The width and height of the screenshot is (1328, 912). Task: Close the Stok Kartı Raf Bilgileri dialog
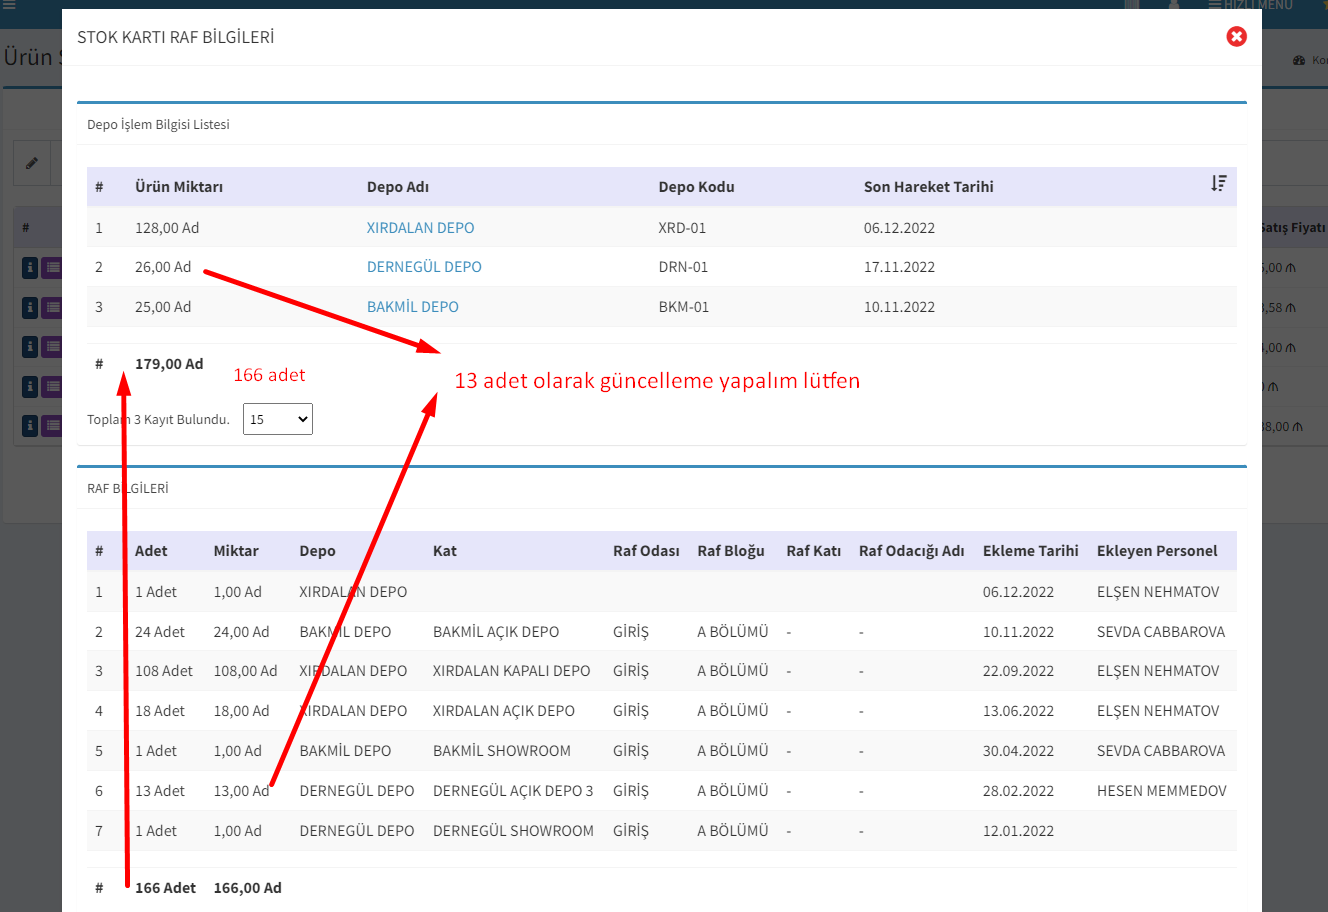1237,37
